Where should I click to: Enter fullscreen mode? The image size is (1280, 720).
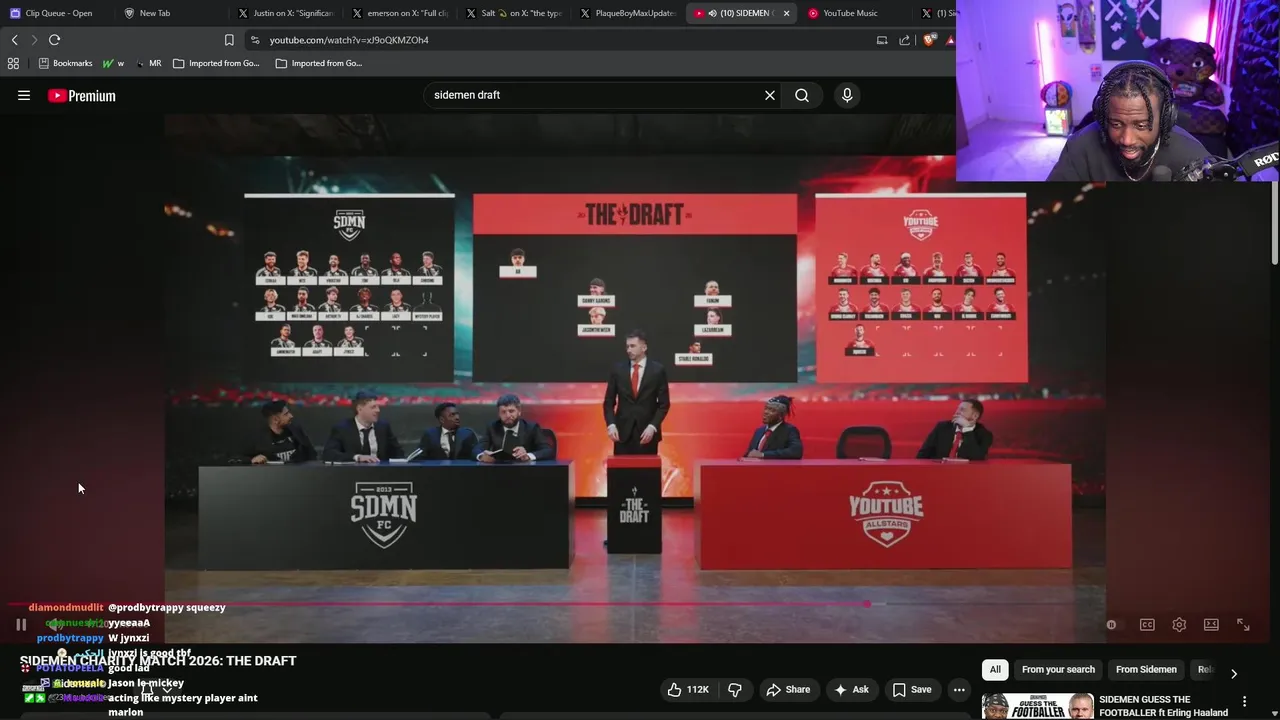click(x=1243, y=625)
